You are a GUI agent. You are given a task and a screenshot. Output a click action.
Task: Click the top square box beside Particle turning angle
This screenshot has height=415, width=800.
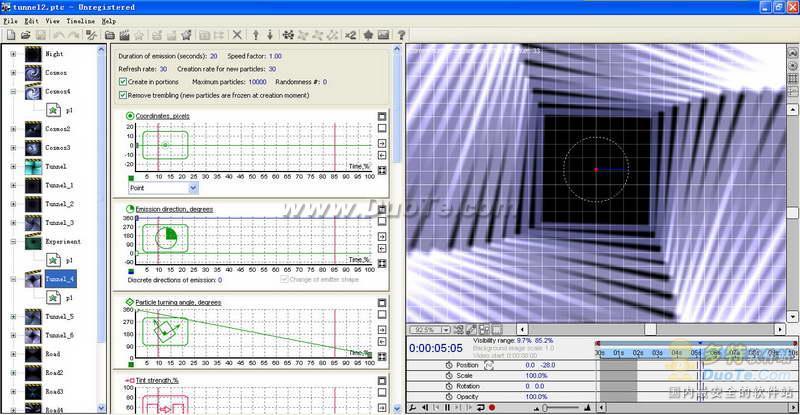[x=382, y=303]
